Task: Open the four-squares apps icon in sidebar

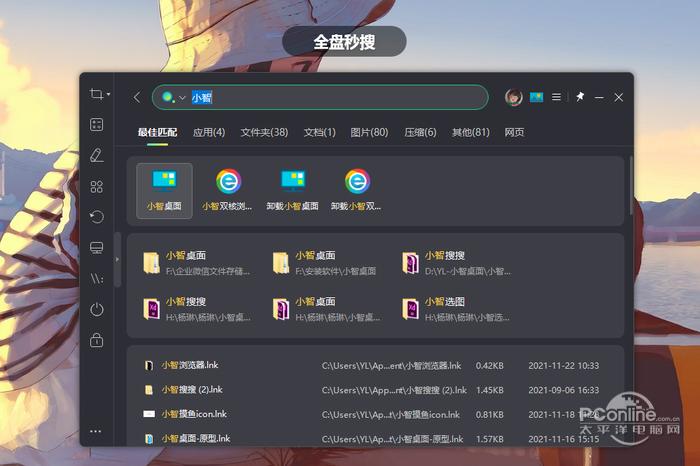Action: (x=96, y=187)
